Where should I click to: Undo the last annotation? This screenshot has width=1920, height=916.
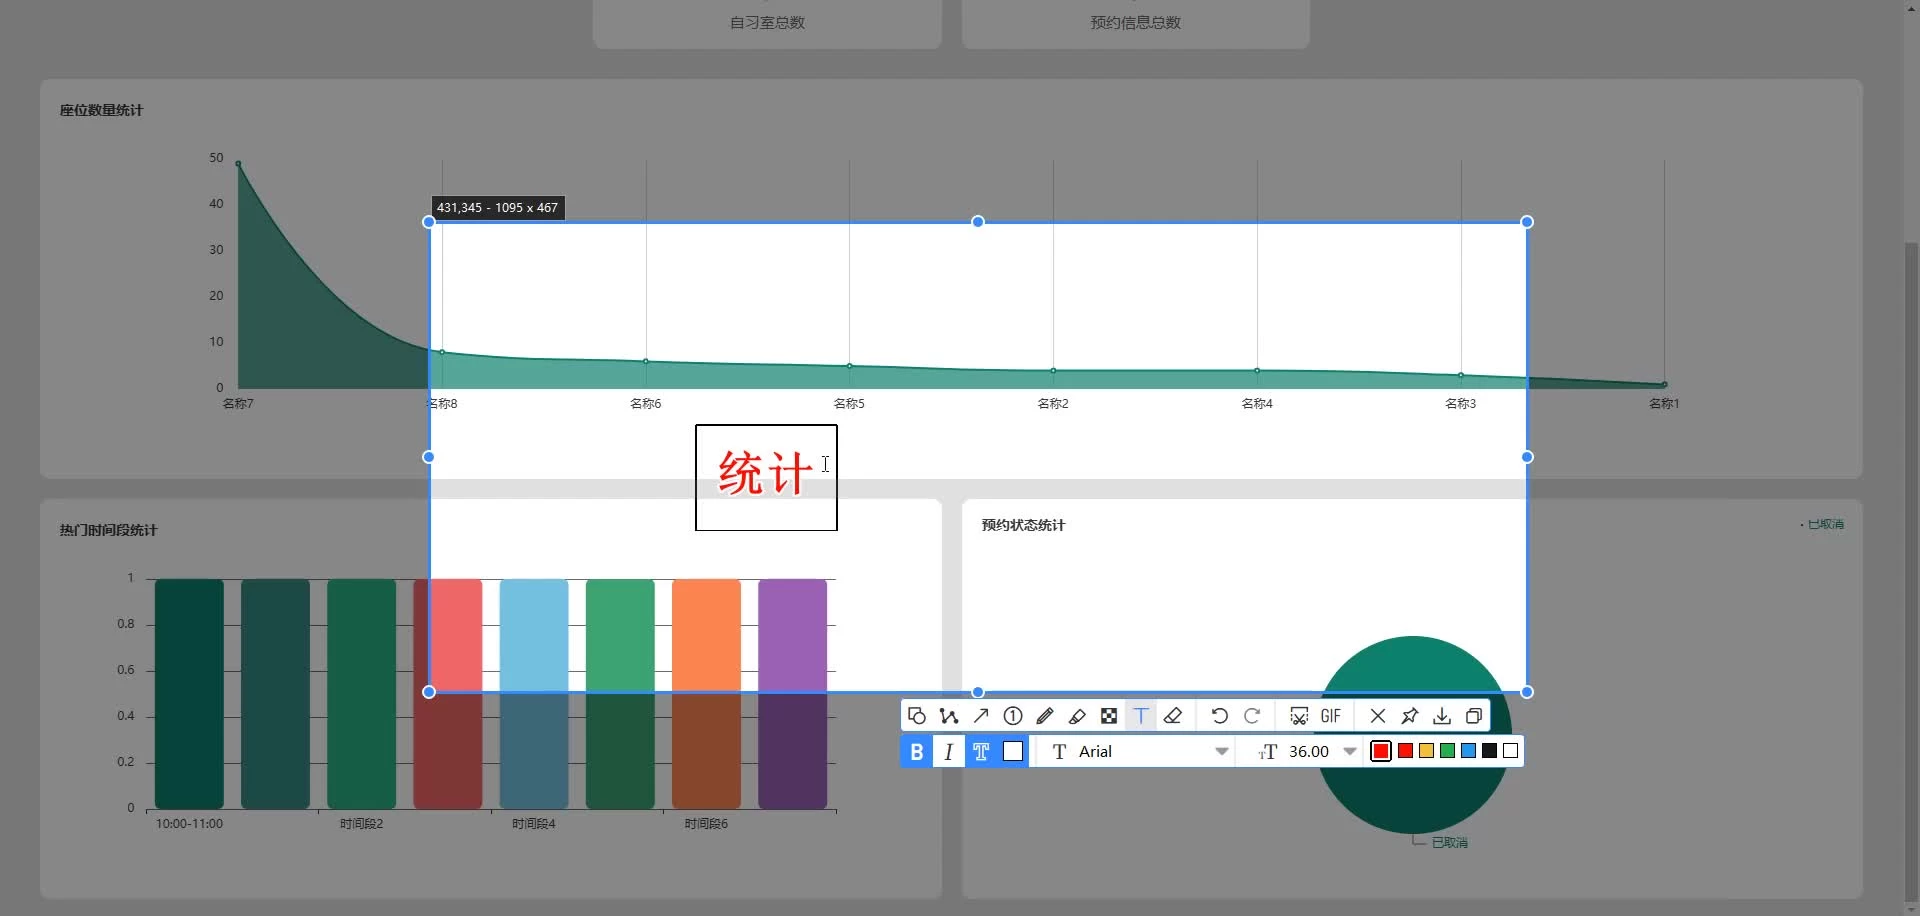click(x=1219, y=716)
